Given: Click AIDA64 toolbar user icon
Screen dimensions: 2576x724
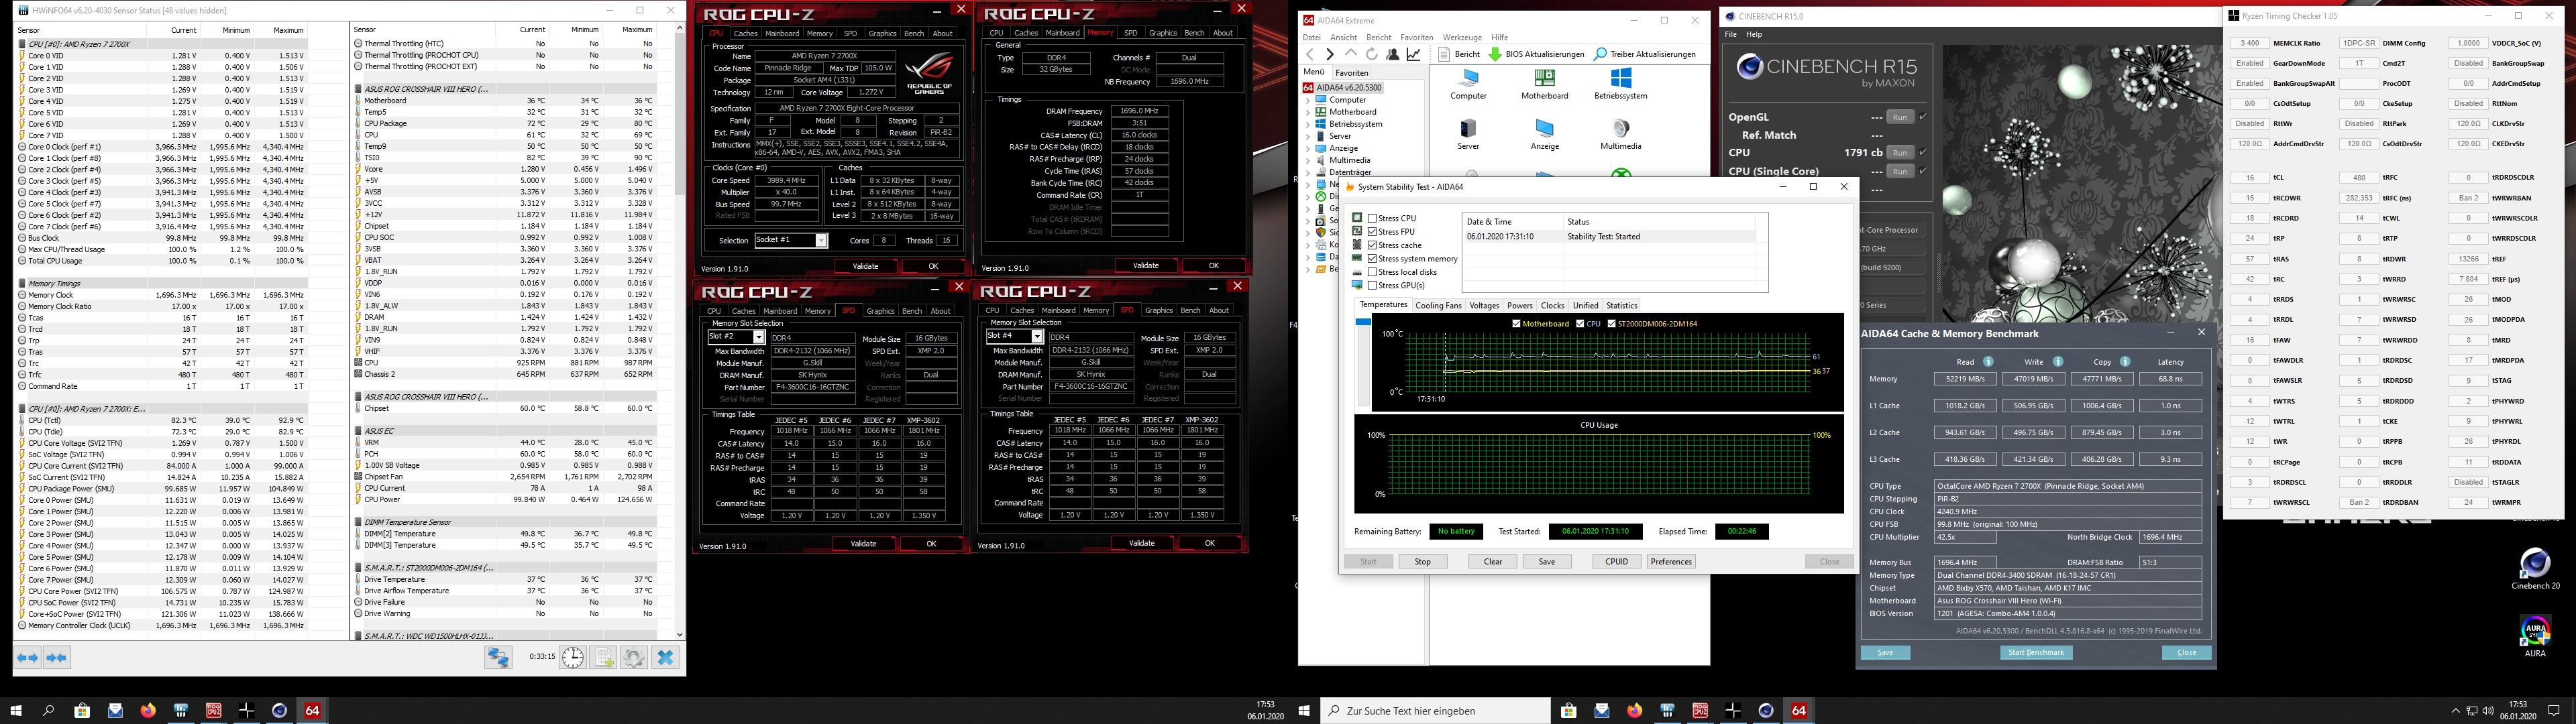Looking at the screenshot, I should [1393, 54].
